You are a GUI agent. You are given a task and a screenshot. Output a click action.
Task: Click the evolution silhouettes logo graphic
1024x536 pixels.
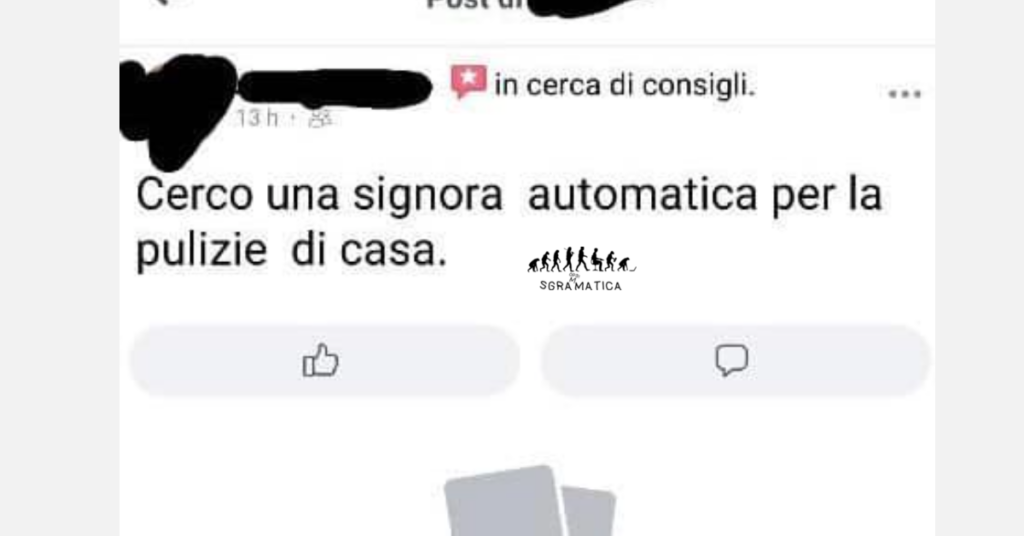[x=581, y=259]
